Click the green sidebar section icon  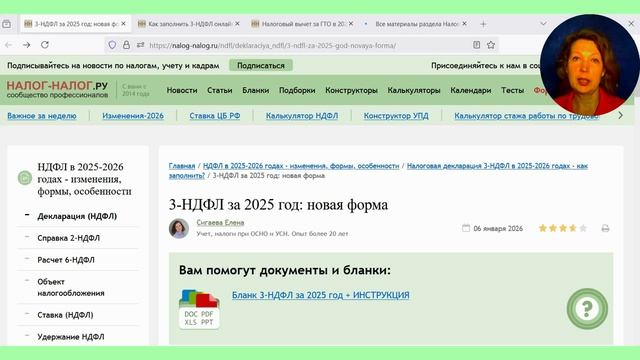point(25,178)
